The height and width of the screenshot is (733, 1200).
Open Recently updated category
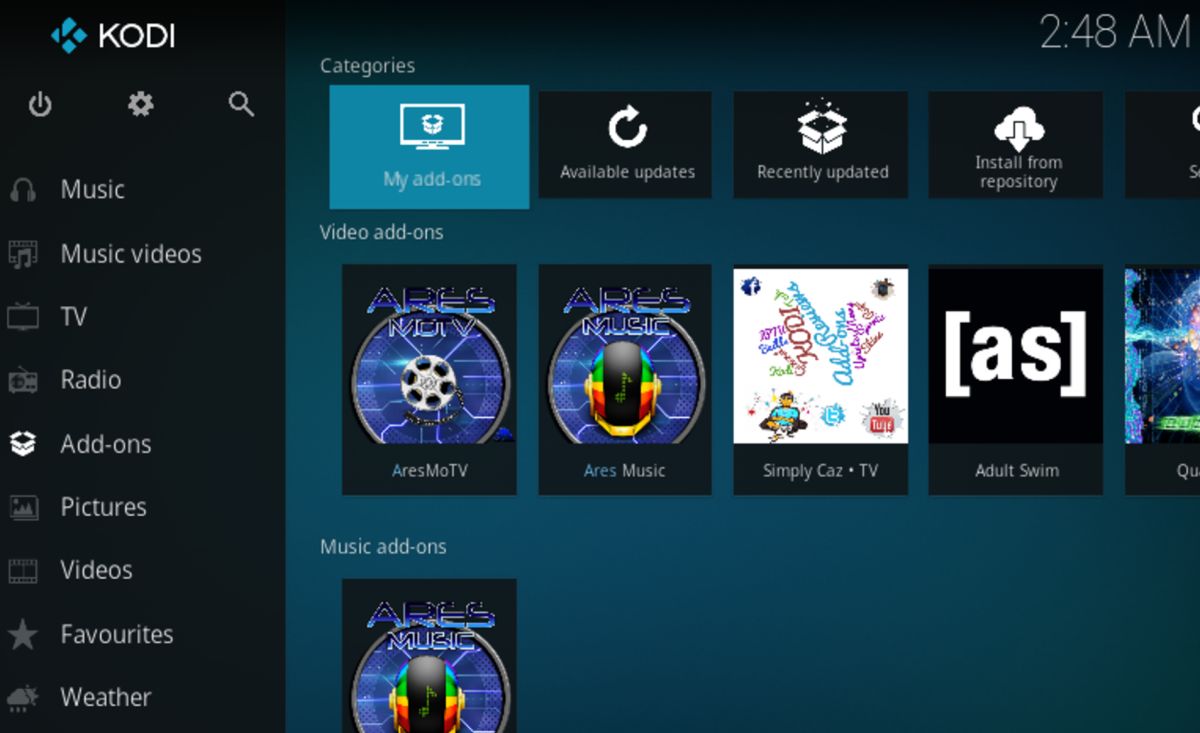click(821, 145)
